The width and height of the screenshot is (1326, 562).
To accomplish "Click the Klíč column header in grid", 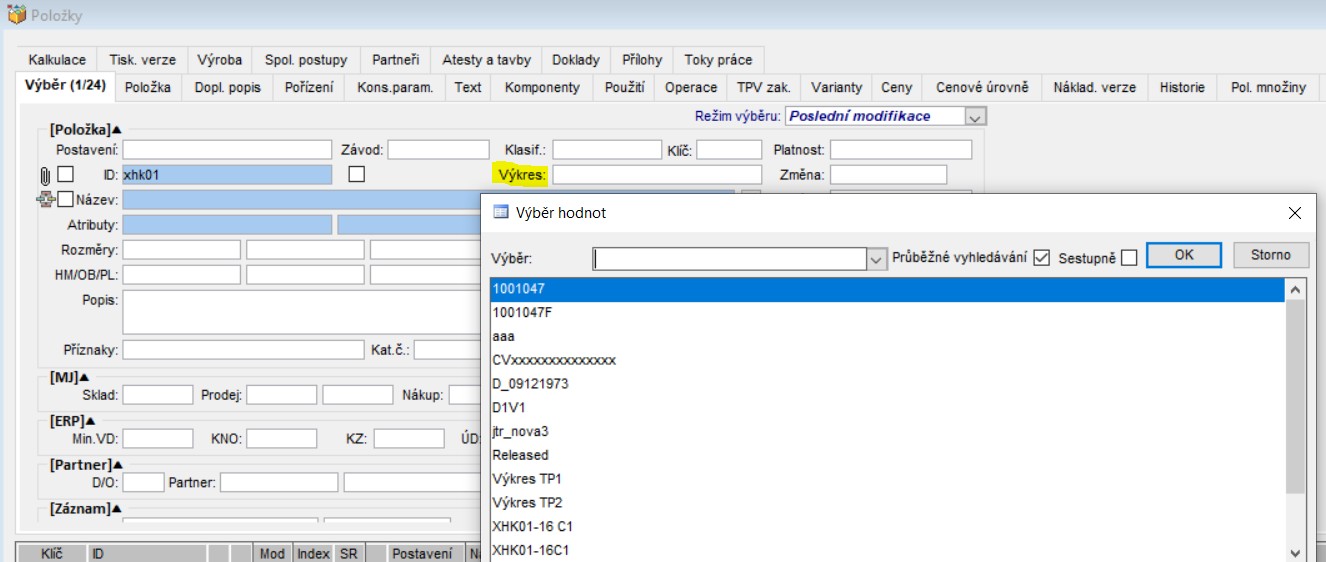I will click(x=52, y=553).
